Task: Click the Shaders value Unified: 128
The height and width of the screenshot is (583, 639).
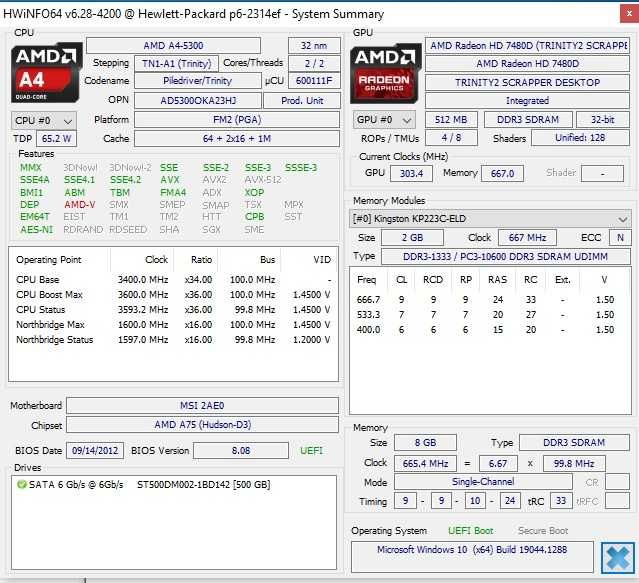Action: point(580,138)
